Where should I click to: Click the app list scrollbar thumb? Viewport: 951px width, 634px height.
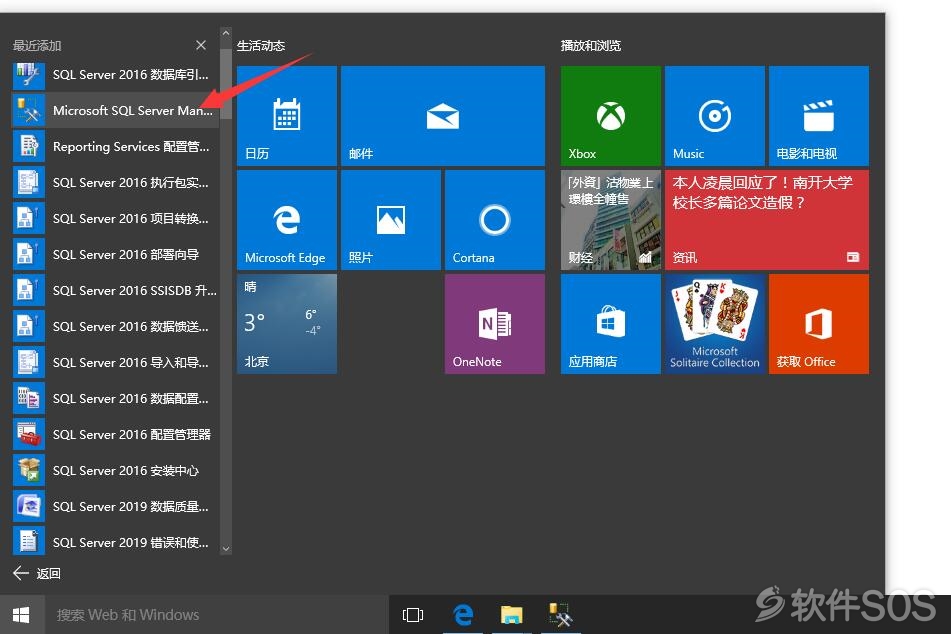(x=226, y=84)
